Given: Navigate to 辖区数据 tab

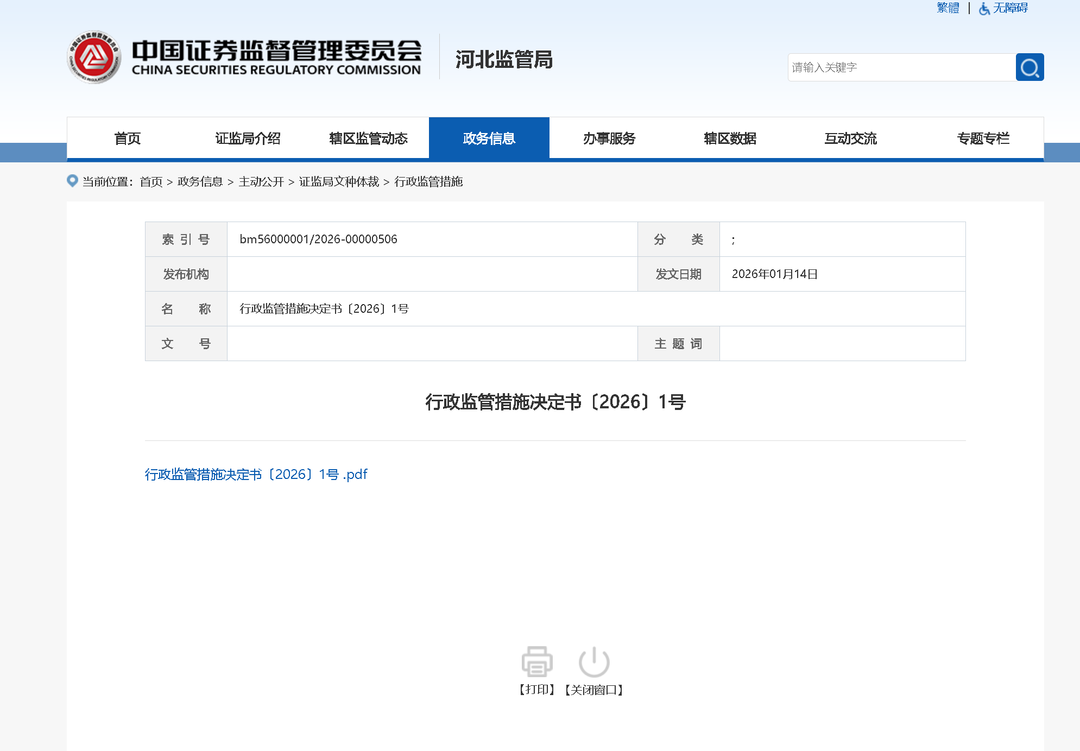Looking at the screenshot, I should coord(730,138).
